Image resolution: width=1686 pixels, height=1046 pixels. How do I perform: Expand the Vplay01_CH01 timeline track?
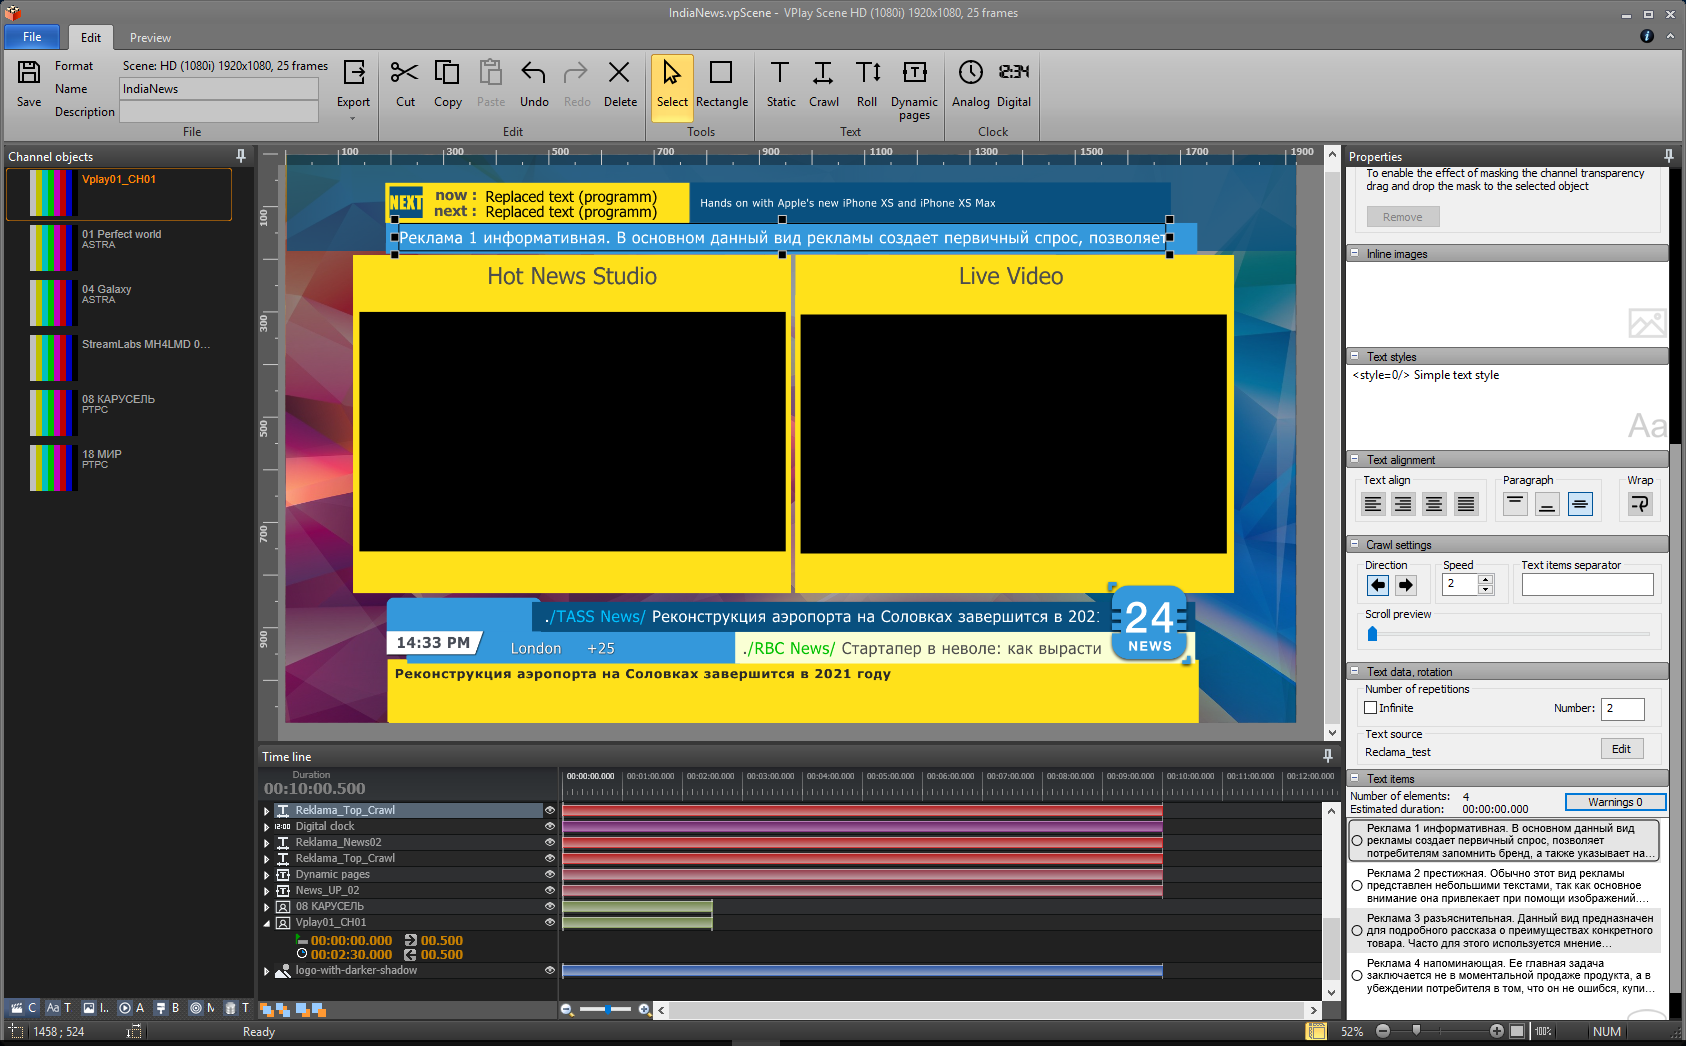coord(265,922)
